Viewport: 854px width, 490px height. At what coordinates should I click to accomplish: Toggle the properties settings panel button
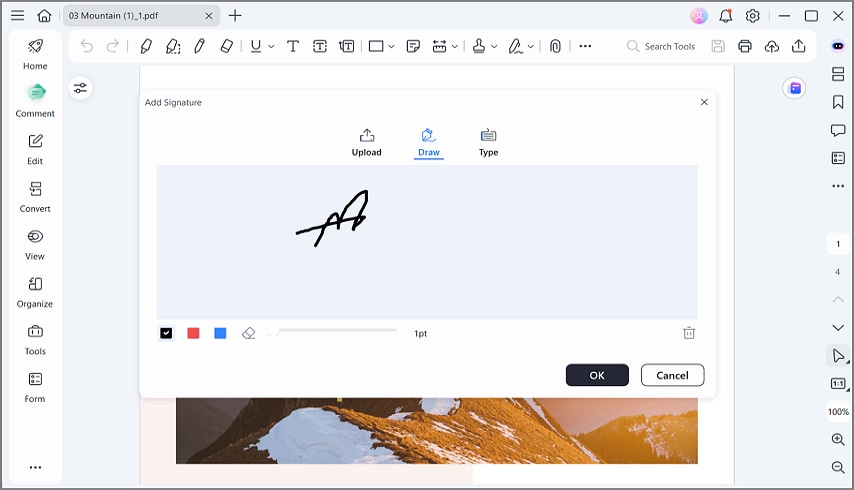click(81, 88)
